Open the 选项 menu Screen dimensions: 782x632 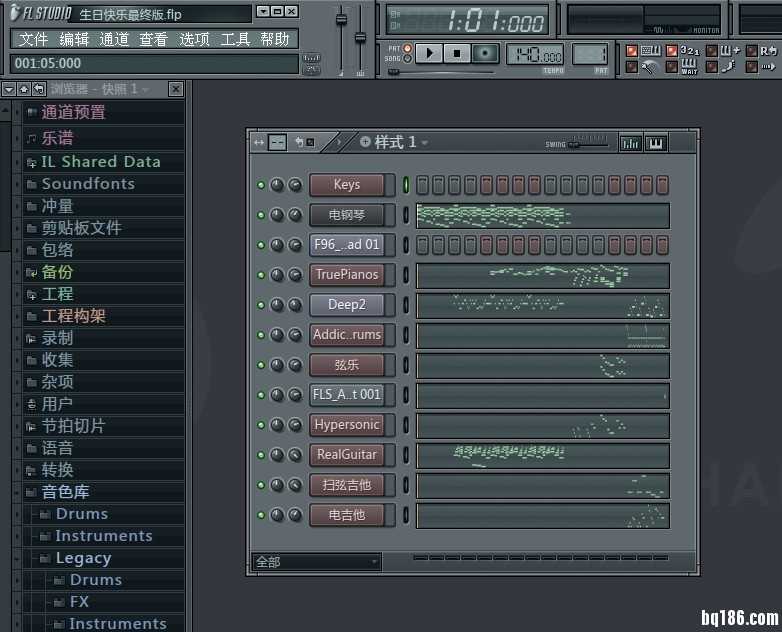194,39
